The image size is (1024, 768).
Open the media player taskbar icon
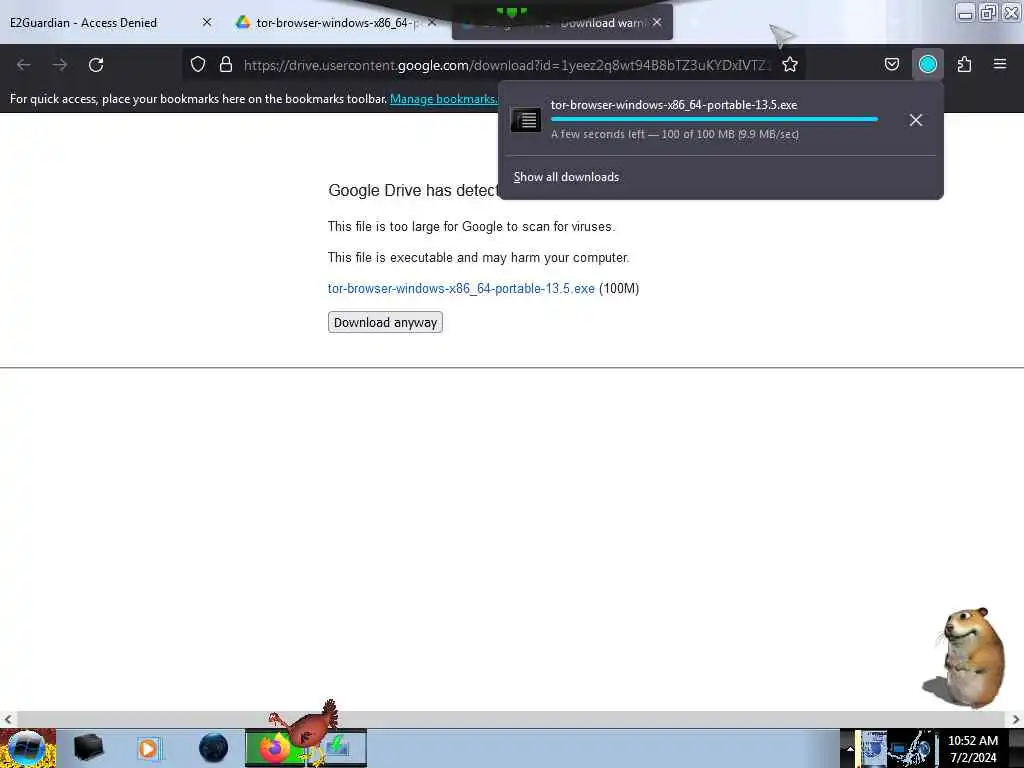pos(149,748)
